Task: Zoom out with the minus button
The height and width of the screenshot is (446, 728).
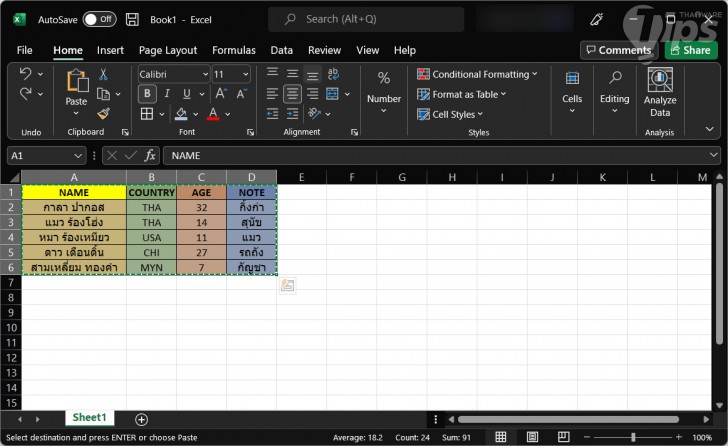Action: coord(586,437)
